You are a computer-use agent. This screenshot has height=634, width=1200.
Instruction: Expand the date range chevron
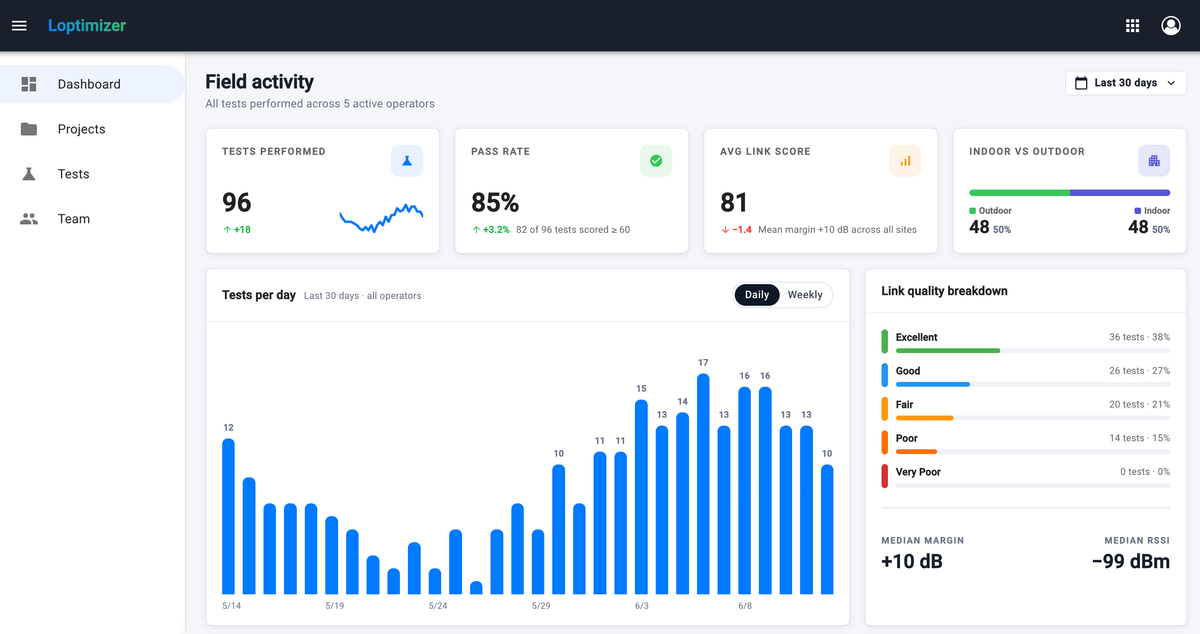click(1171, 83)
